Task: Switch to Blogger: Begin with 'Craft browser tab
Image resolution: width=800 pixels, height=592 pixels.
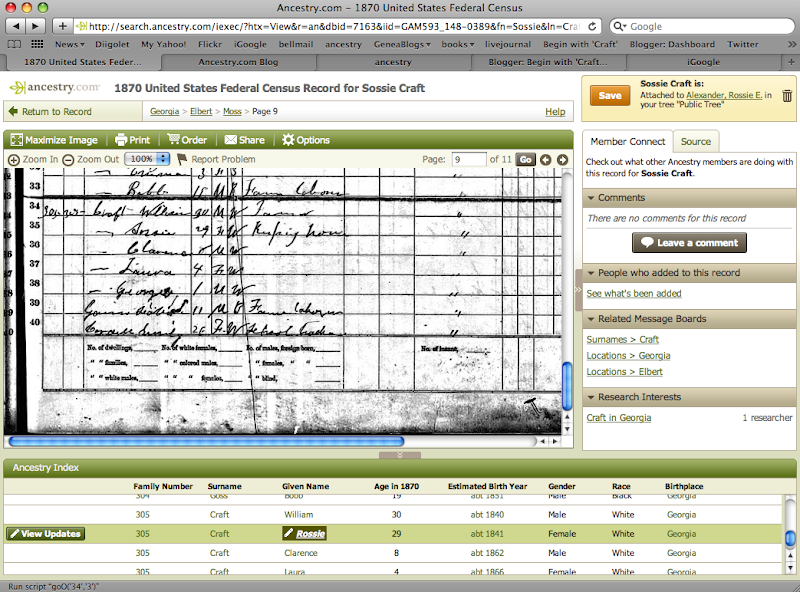Action: pyautogui.click(x=548, y=62)
